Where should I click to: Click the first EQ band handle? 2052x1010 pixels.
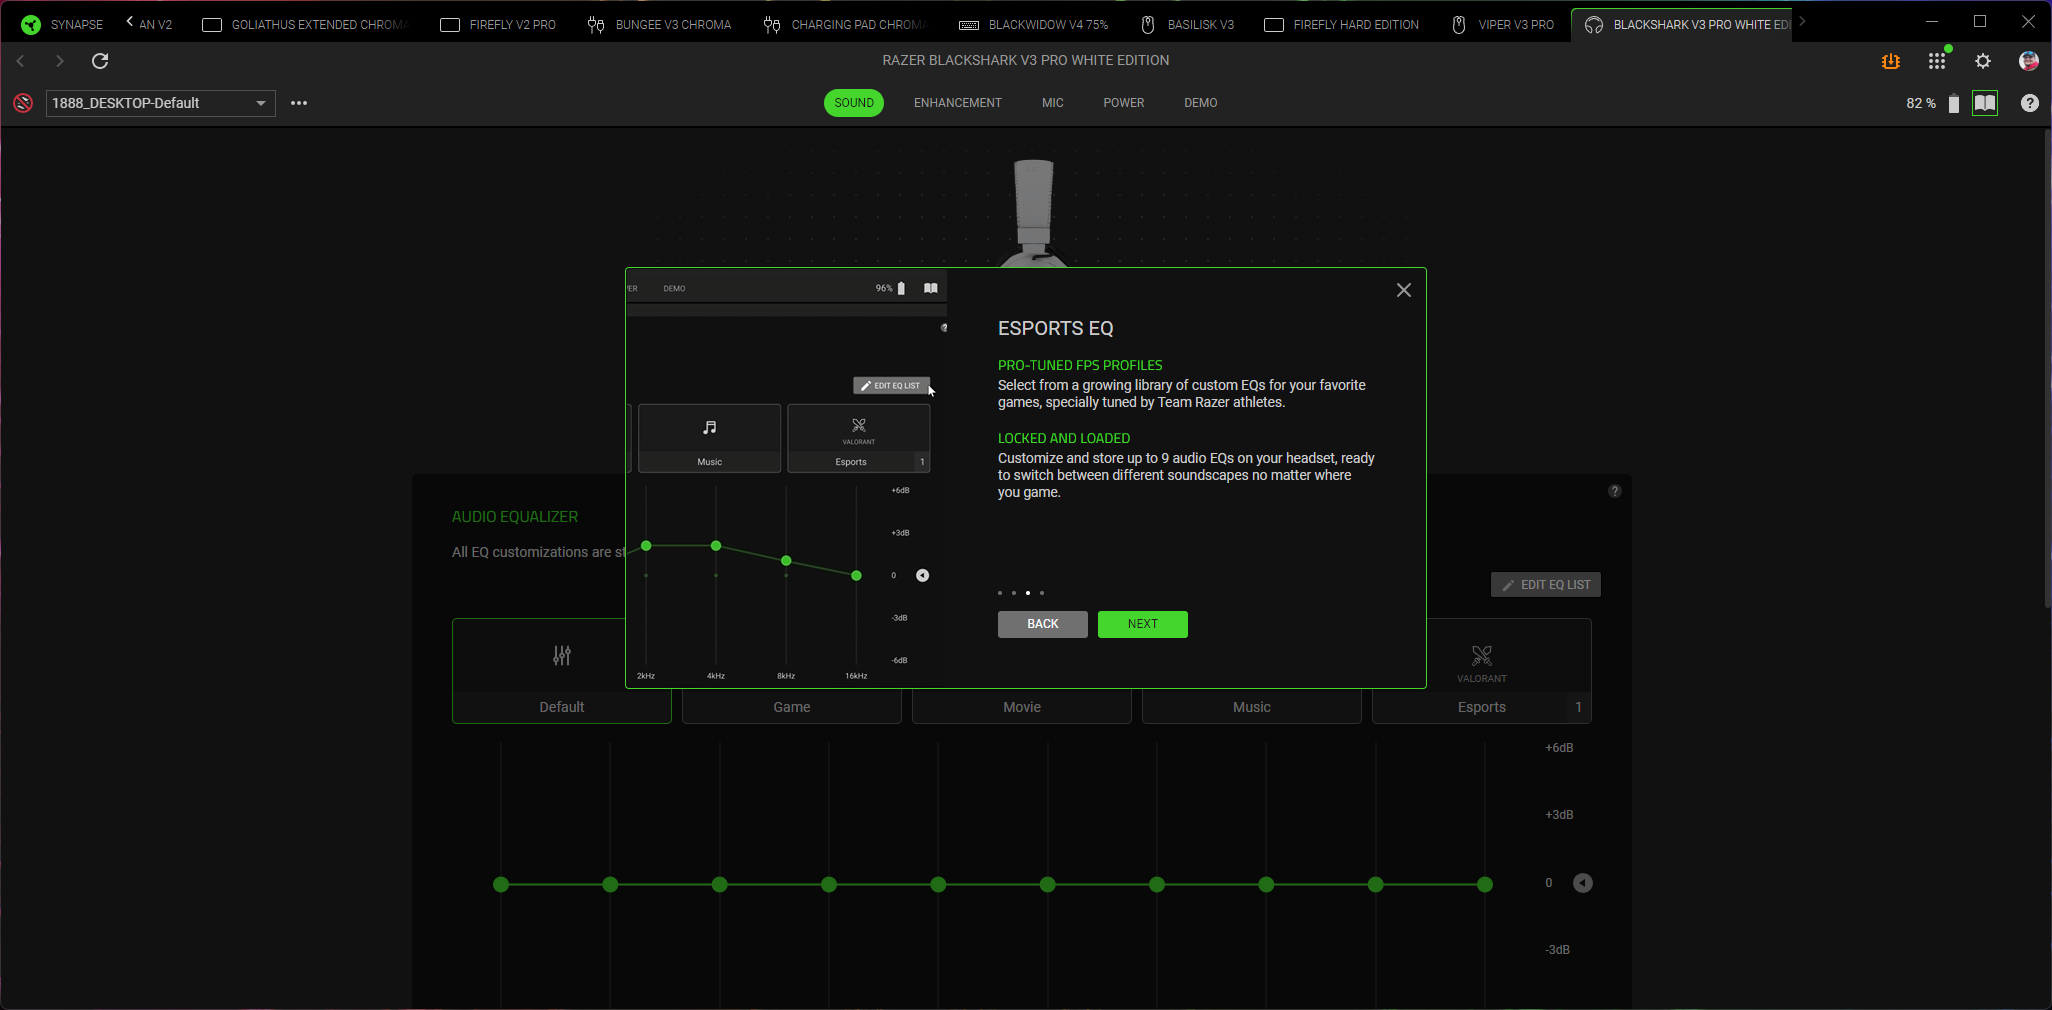501,884
